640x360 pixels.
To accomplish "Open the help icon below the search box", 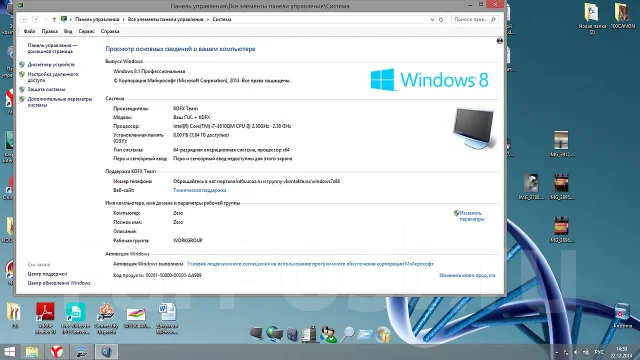I will (499, 41).
